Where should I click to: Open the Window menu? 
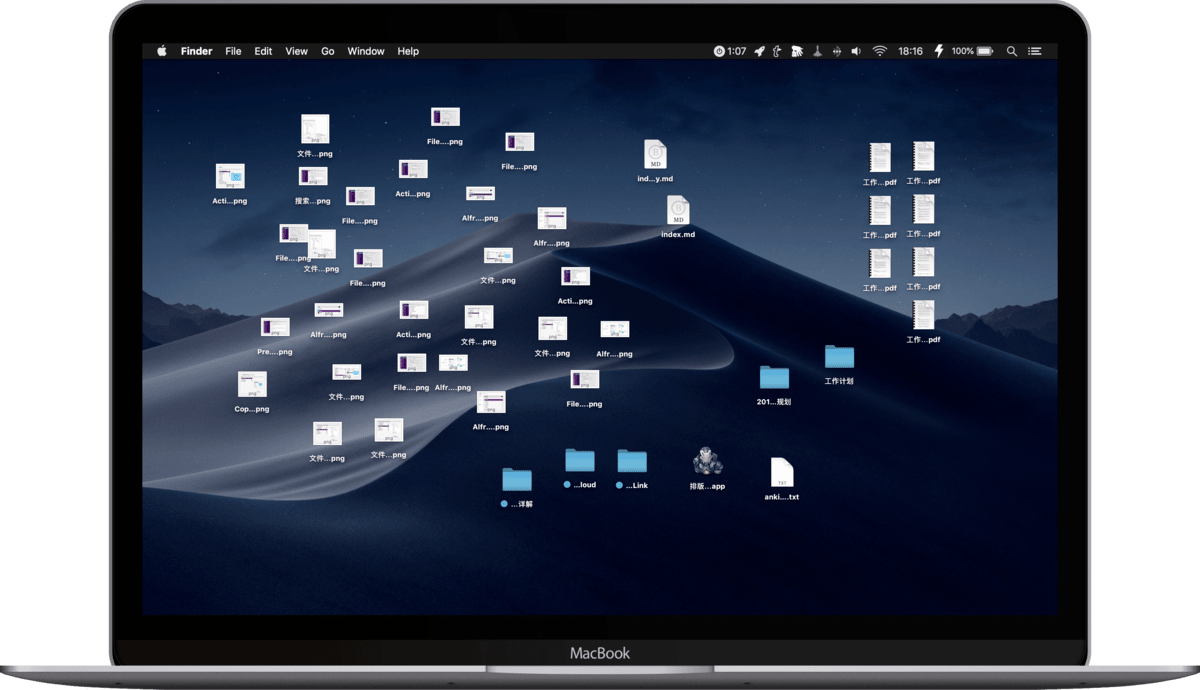(x=365, y=51)
